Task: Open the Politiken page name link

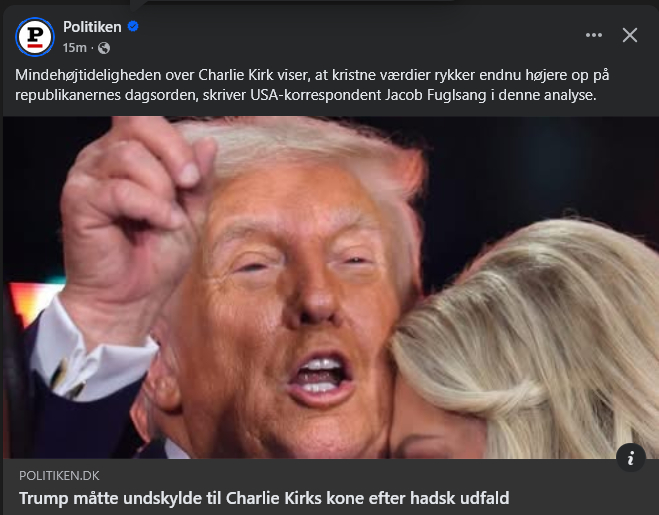Action: click(92, 27)
